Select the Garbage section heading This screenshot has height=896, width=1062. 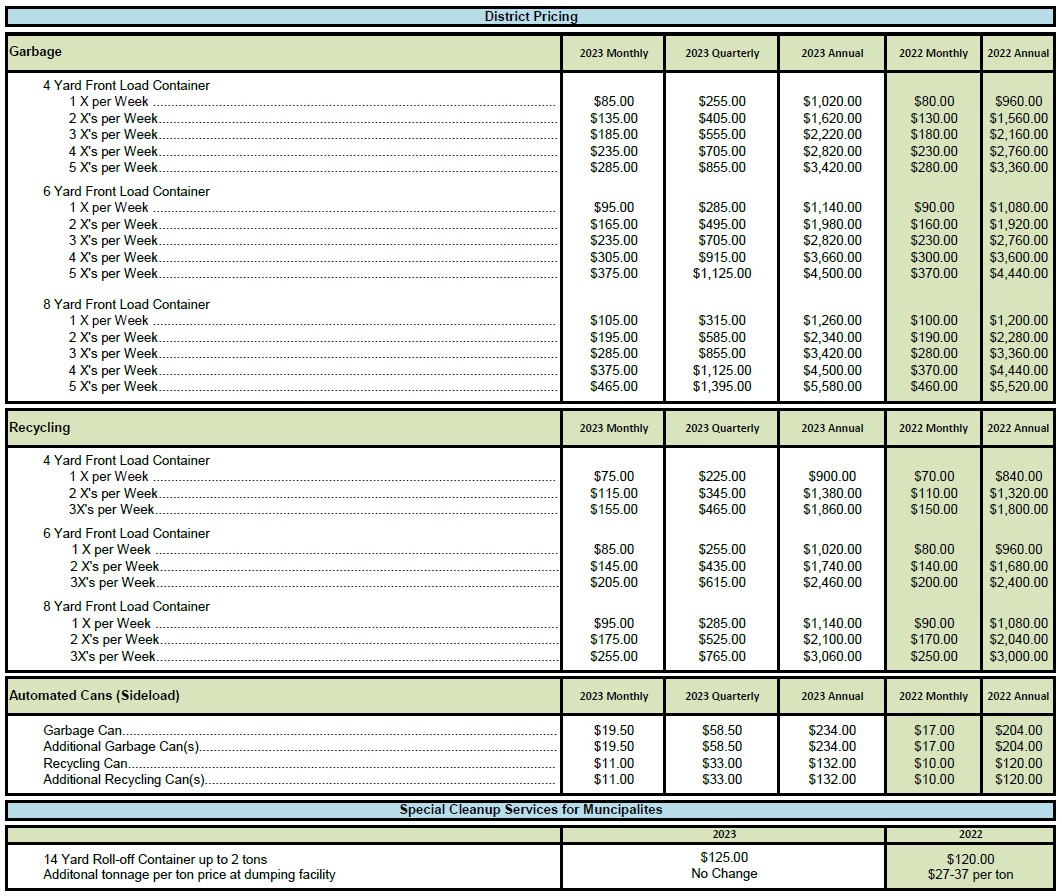pyautogui.click(x=35, y=51)
